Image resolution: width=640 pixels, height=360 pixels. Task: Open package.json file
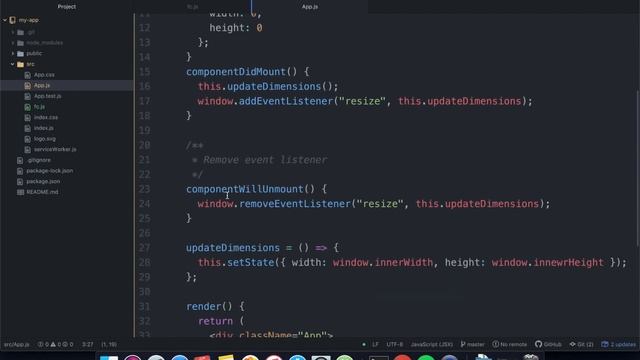point(43,181)
